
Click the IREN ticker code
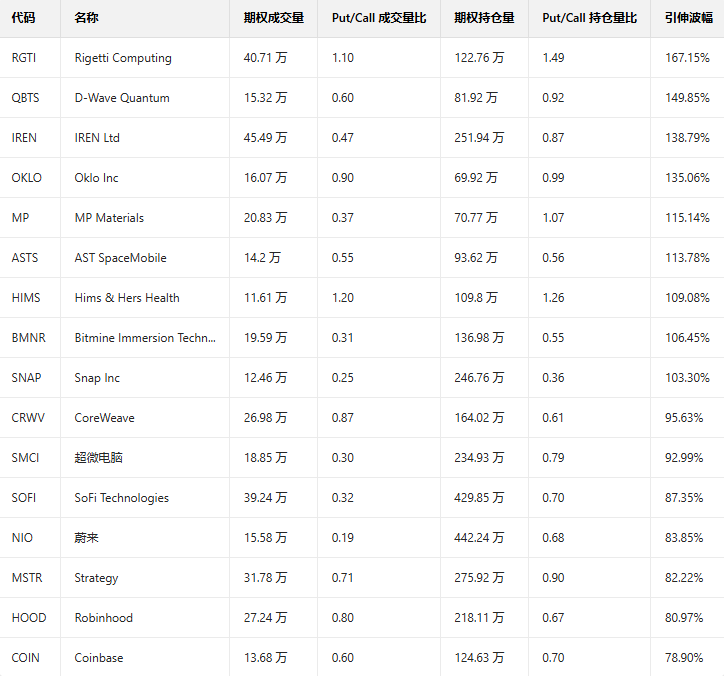[24, 138]
